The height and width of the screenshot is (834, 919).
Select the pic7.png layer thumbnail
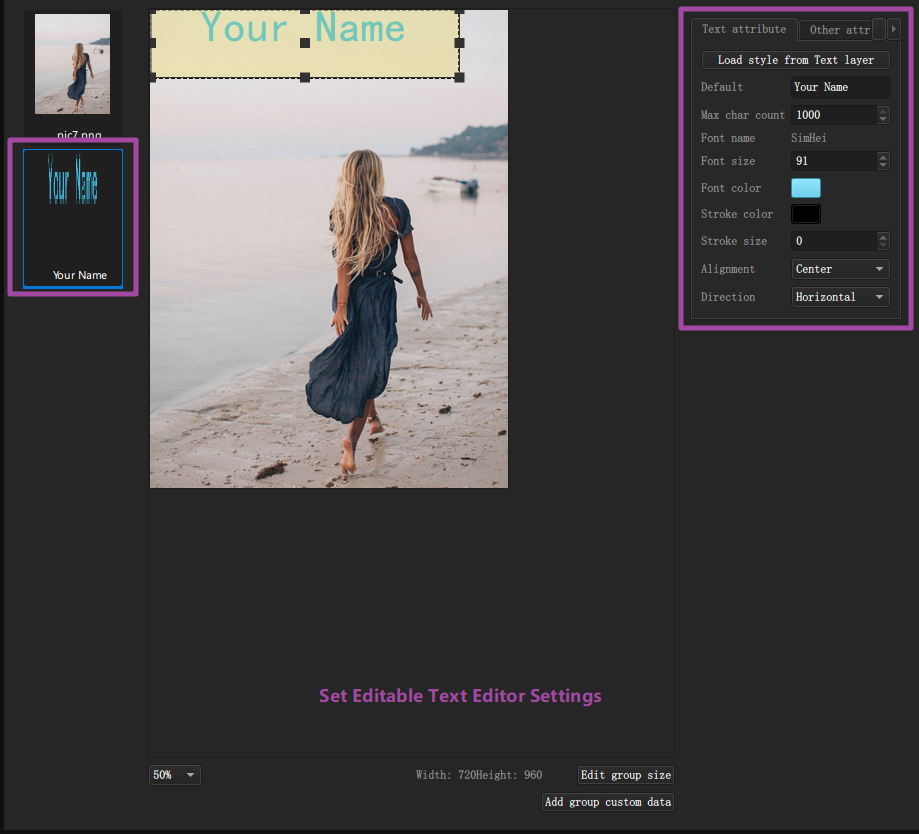73,64
